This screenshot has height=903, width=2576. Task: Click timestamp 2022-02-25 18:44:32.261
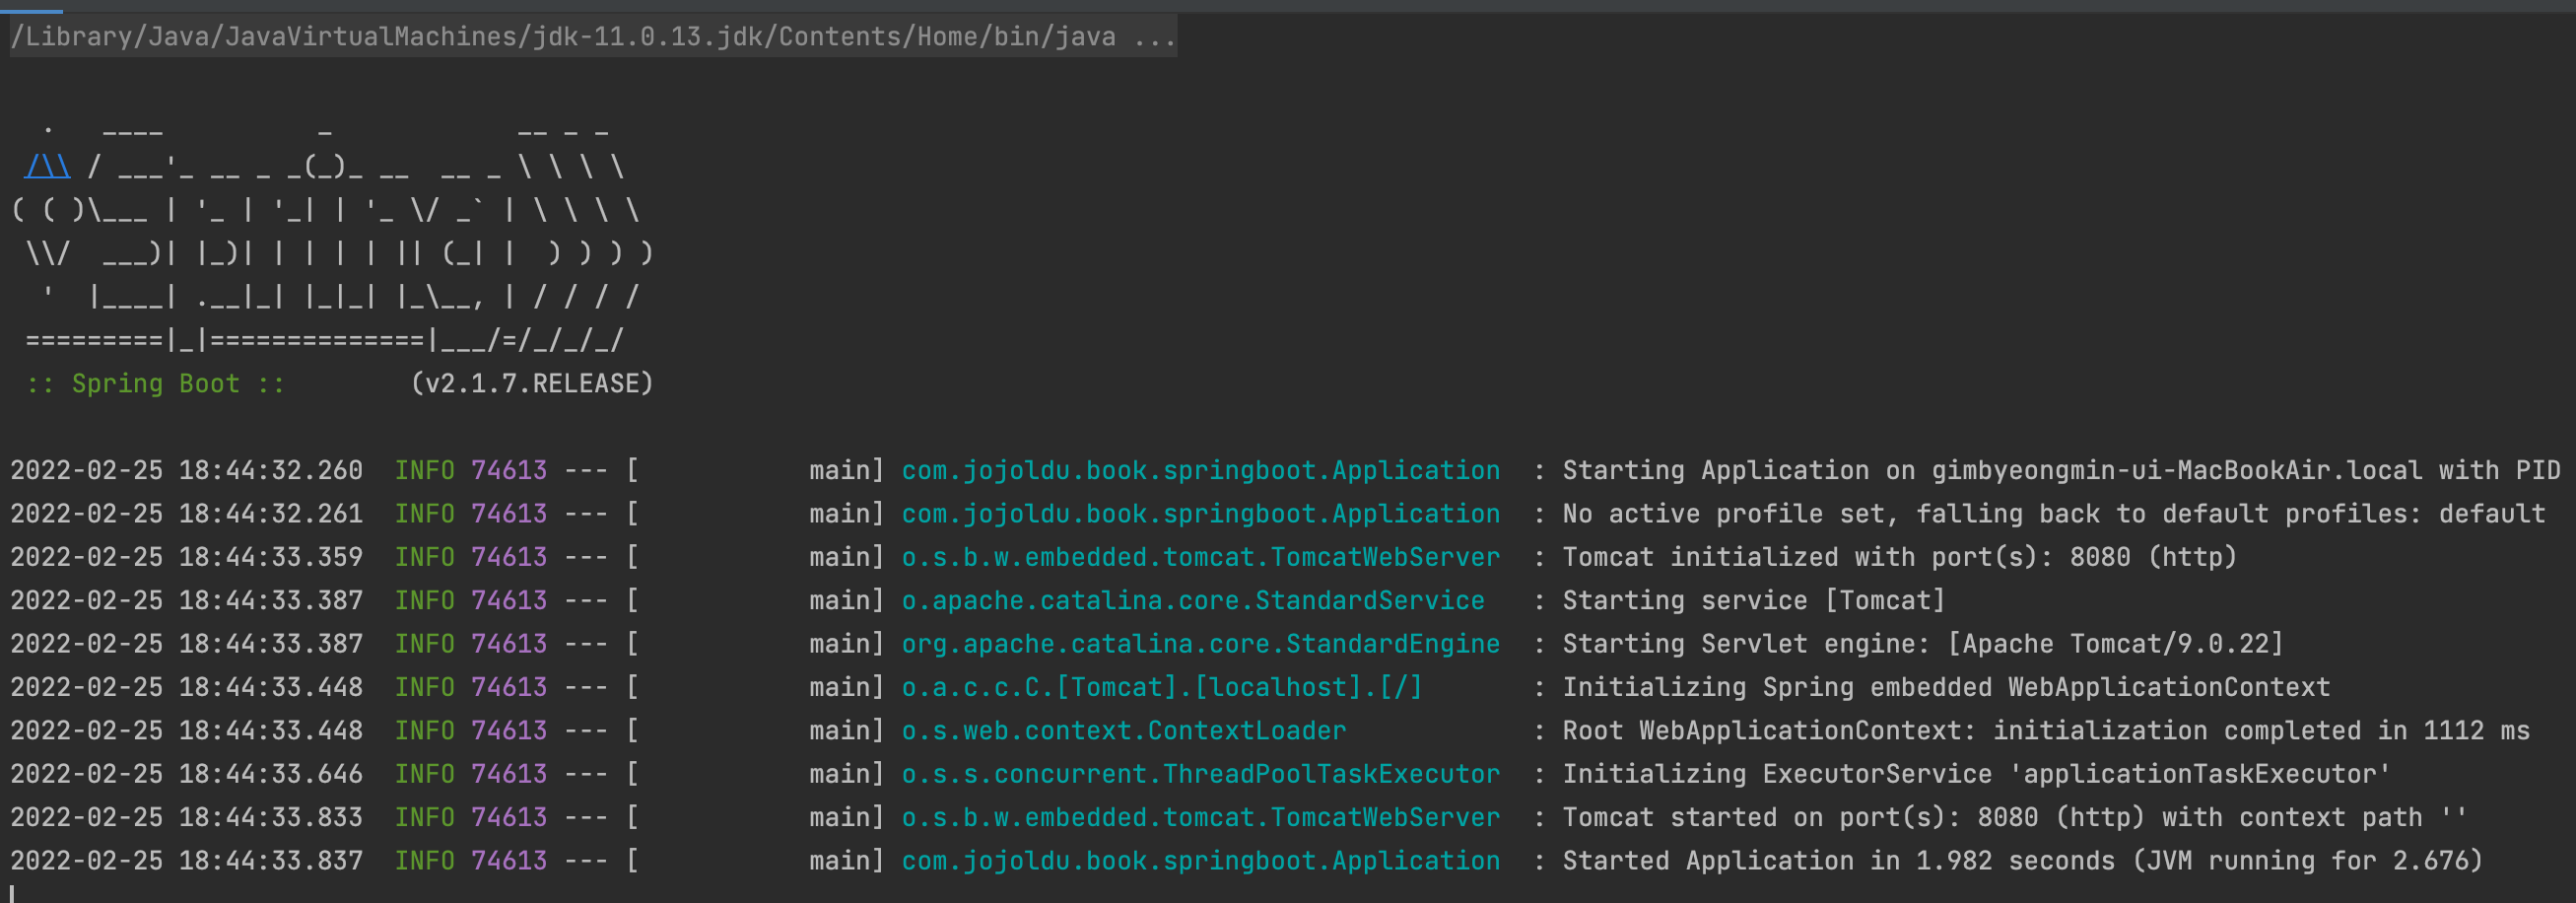click(187, 514)
